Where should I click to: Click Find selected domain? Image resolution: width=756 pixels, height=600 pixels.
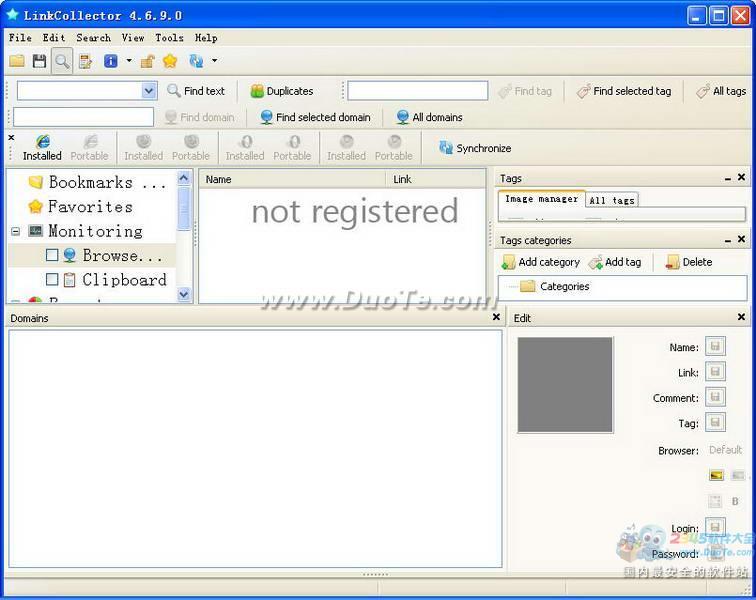point(315,117)
